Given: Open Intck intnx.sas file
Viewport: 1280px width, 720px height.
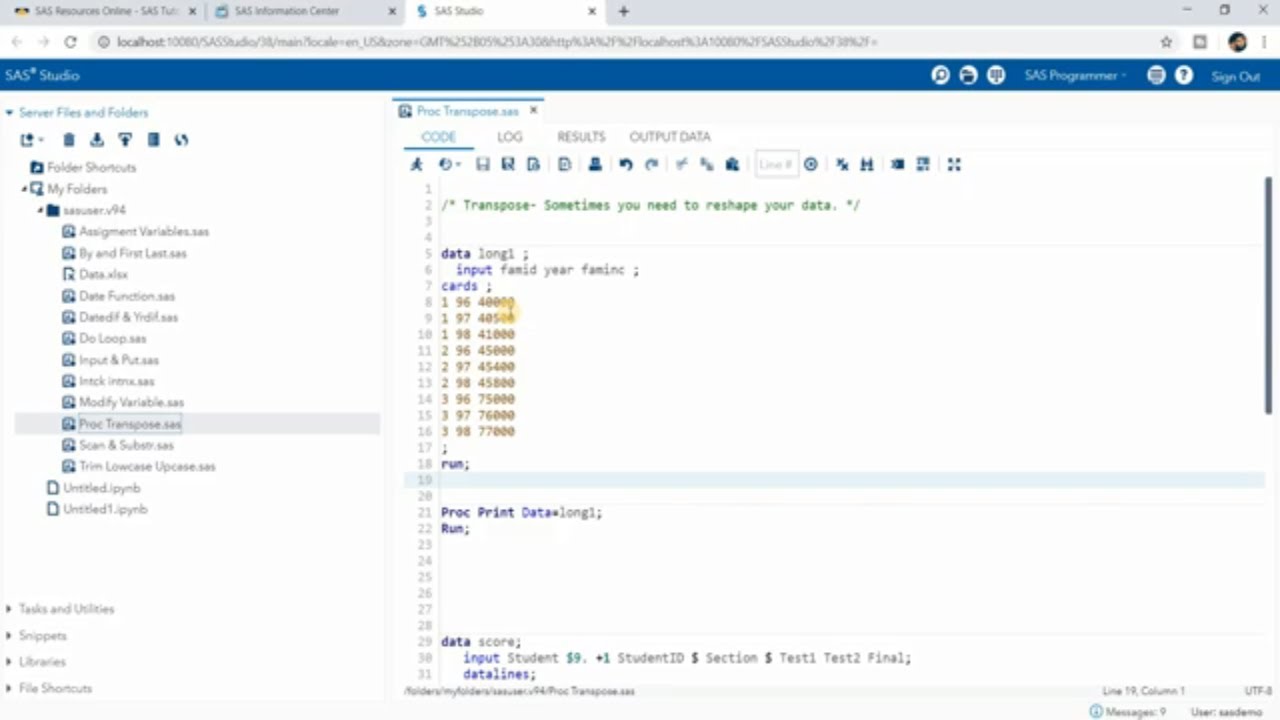Looking at the screenshot, I should click(x=116, y=381).
